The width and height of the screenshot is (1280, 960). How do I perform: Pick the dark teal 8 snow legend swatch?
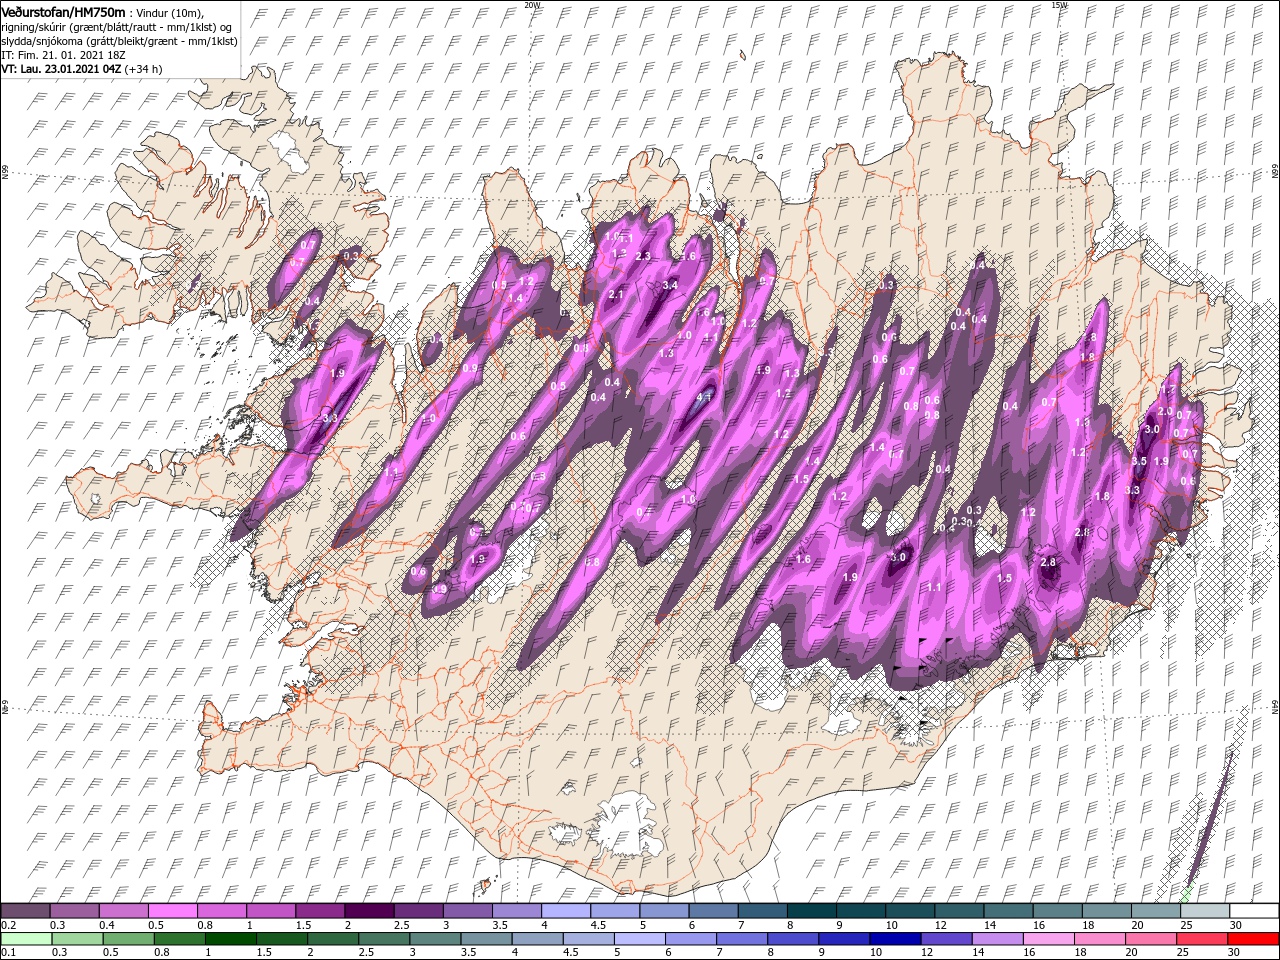click(810, 911)
